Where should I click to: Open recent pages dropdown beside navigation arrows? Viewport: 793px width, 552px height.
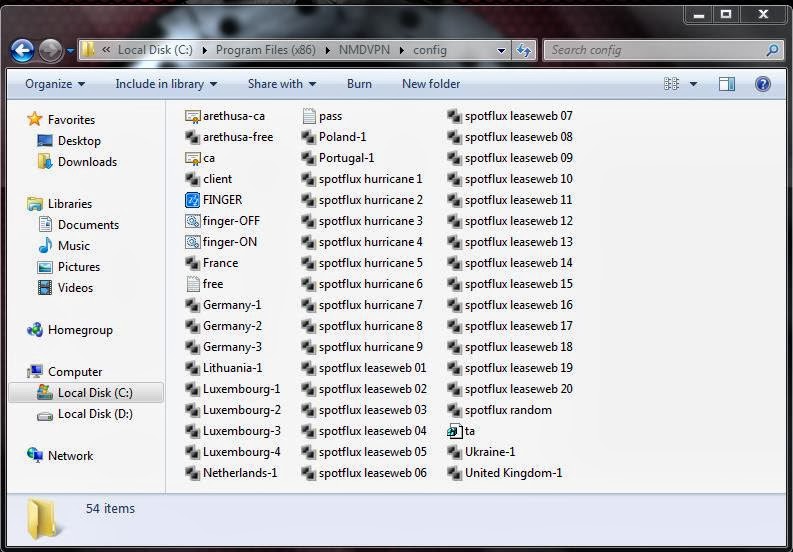[x=70, y=51]
